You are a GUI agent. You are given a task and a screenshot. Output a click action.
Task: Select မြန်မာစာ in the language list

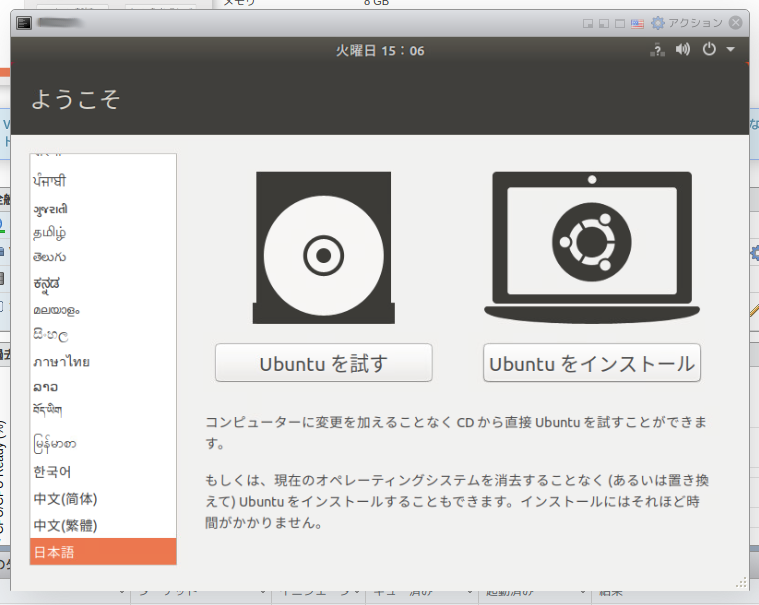click(x=103, y=444)
